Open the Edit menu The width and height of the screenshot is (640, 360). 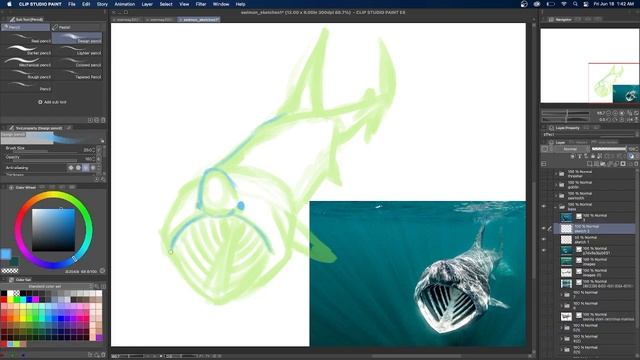coord(86,4)
